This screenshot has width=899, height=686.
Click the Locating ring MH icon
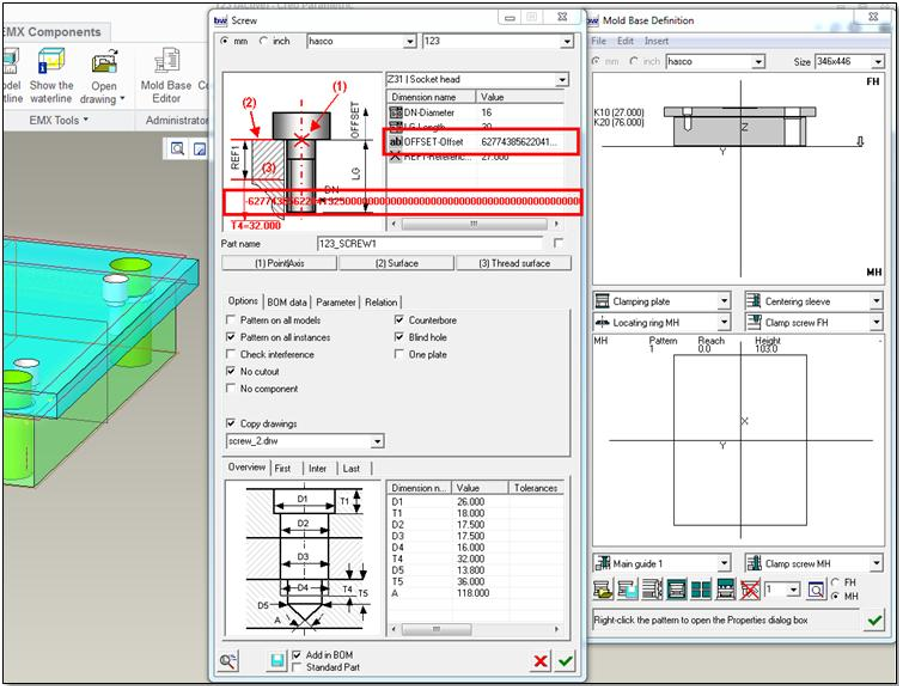click(x=602, y=322)
